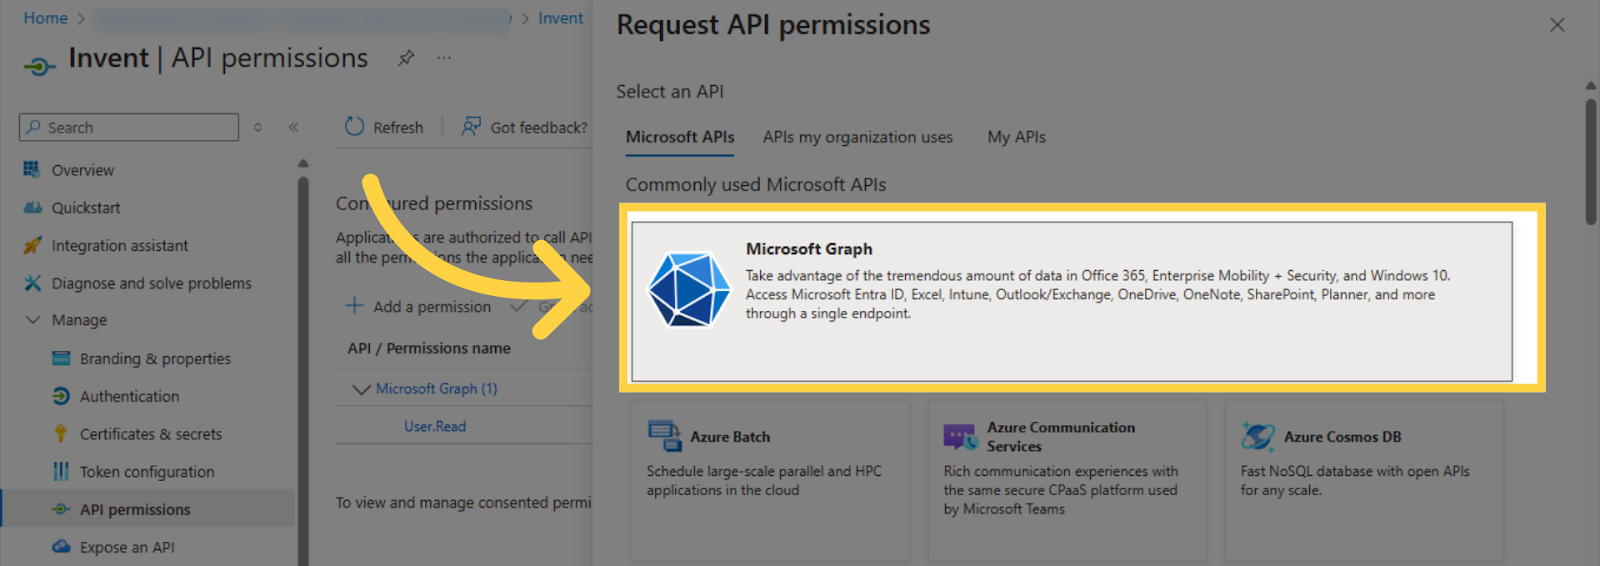The image size is (1600, 566).
Task: Click the Request API permissions panel scrollbar
Action: point(1591,160)
